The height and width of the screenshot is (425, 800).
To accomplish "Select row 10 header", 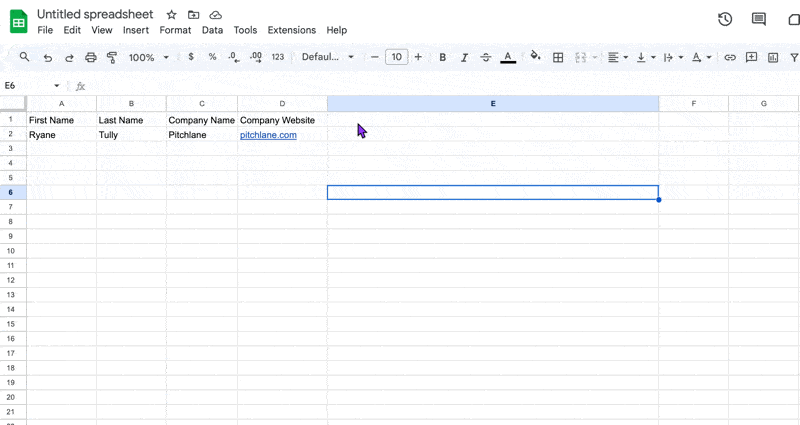I will [x=11, y=251].
